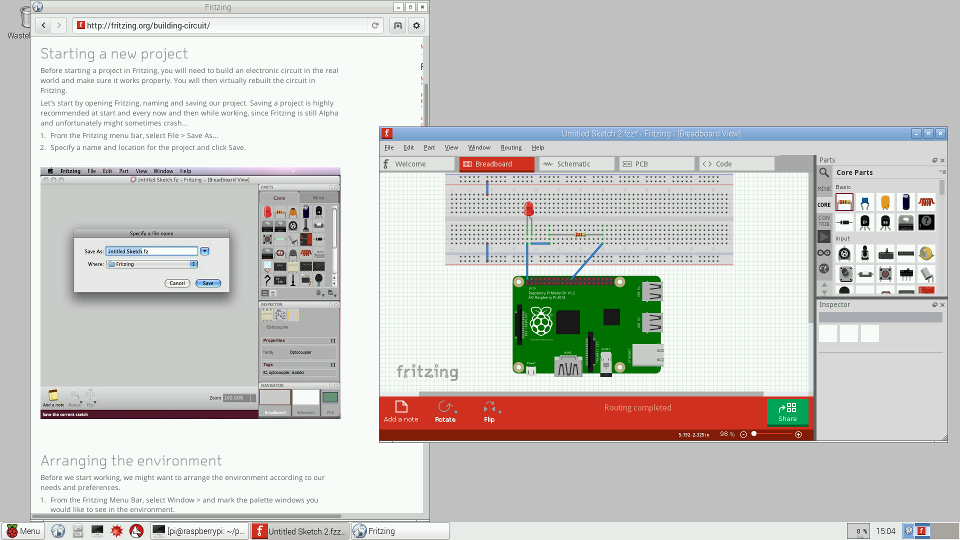
Task: Click the resistor on the breadboard
Action: pos(579,234)
